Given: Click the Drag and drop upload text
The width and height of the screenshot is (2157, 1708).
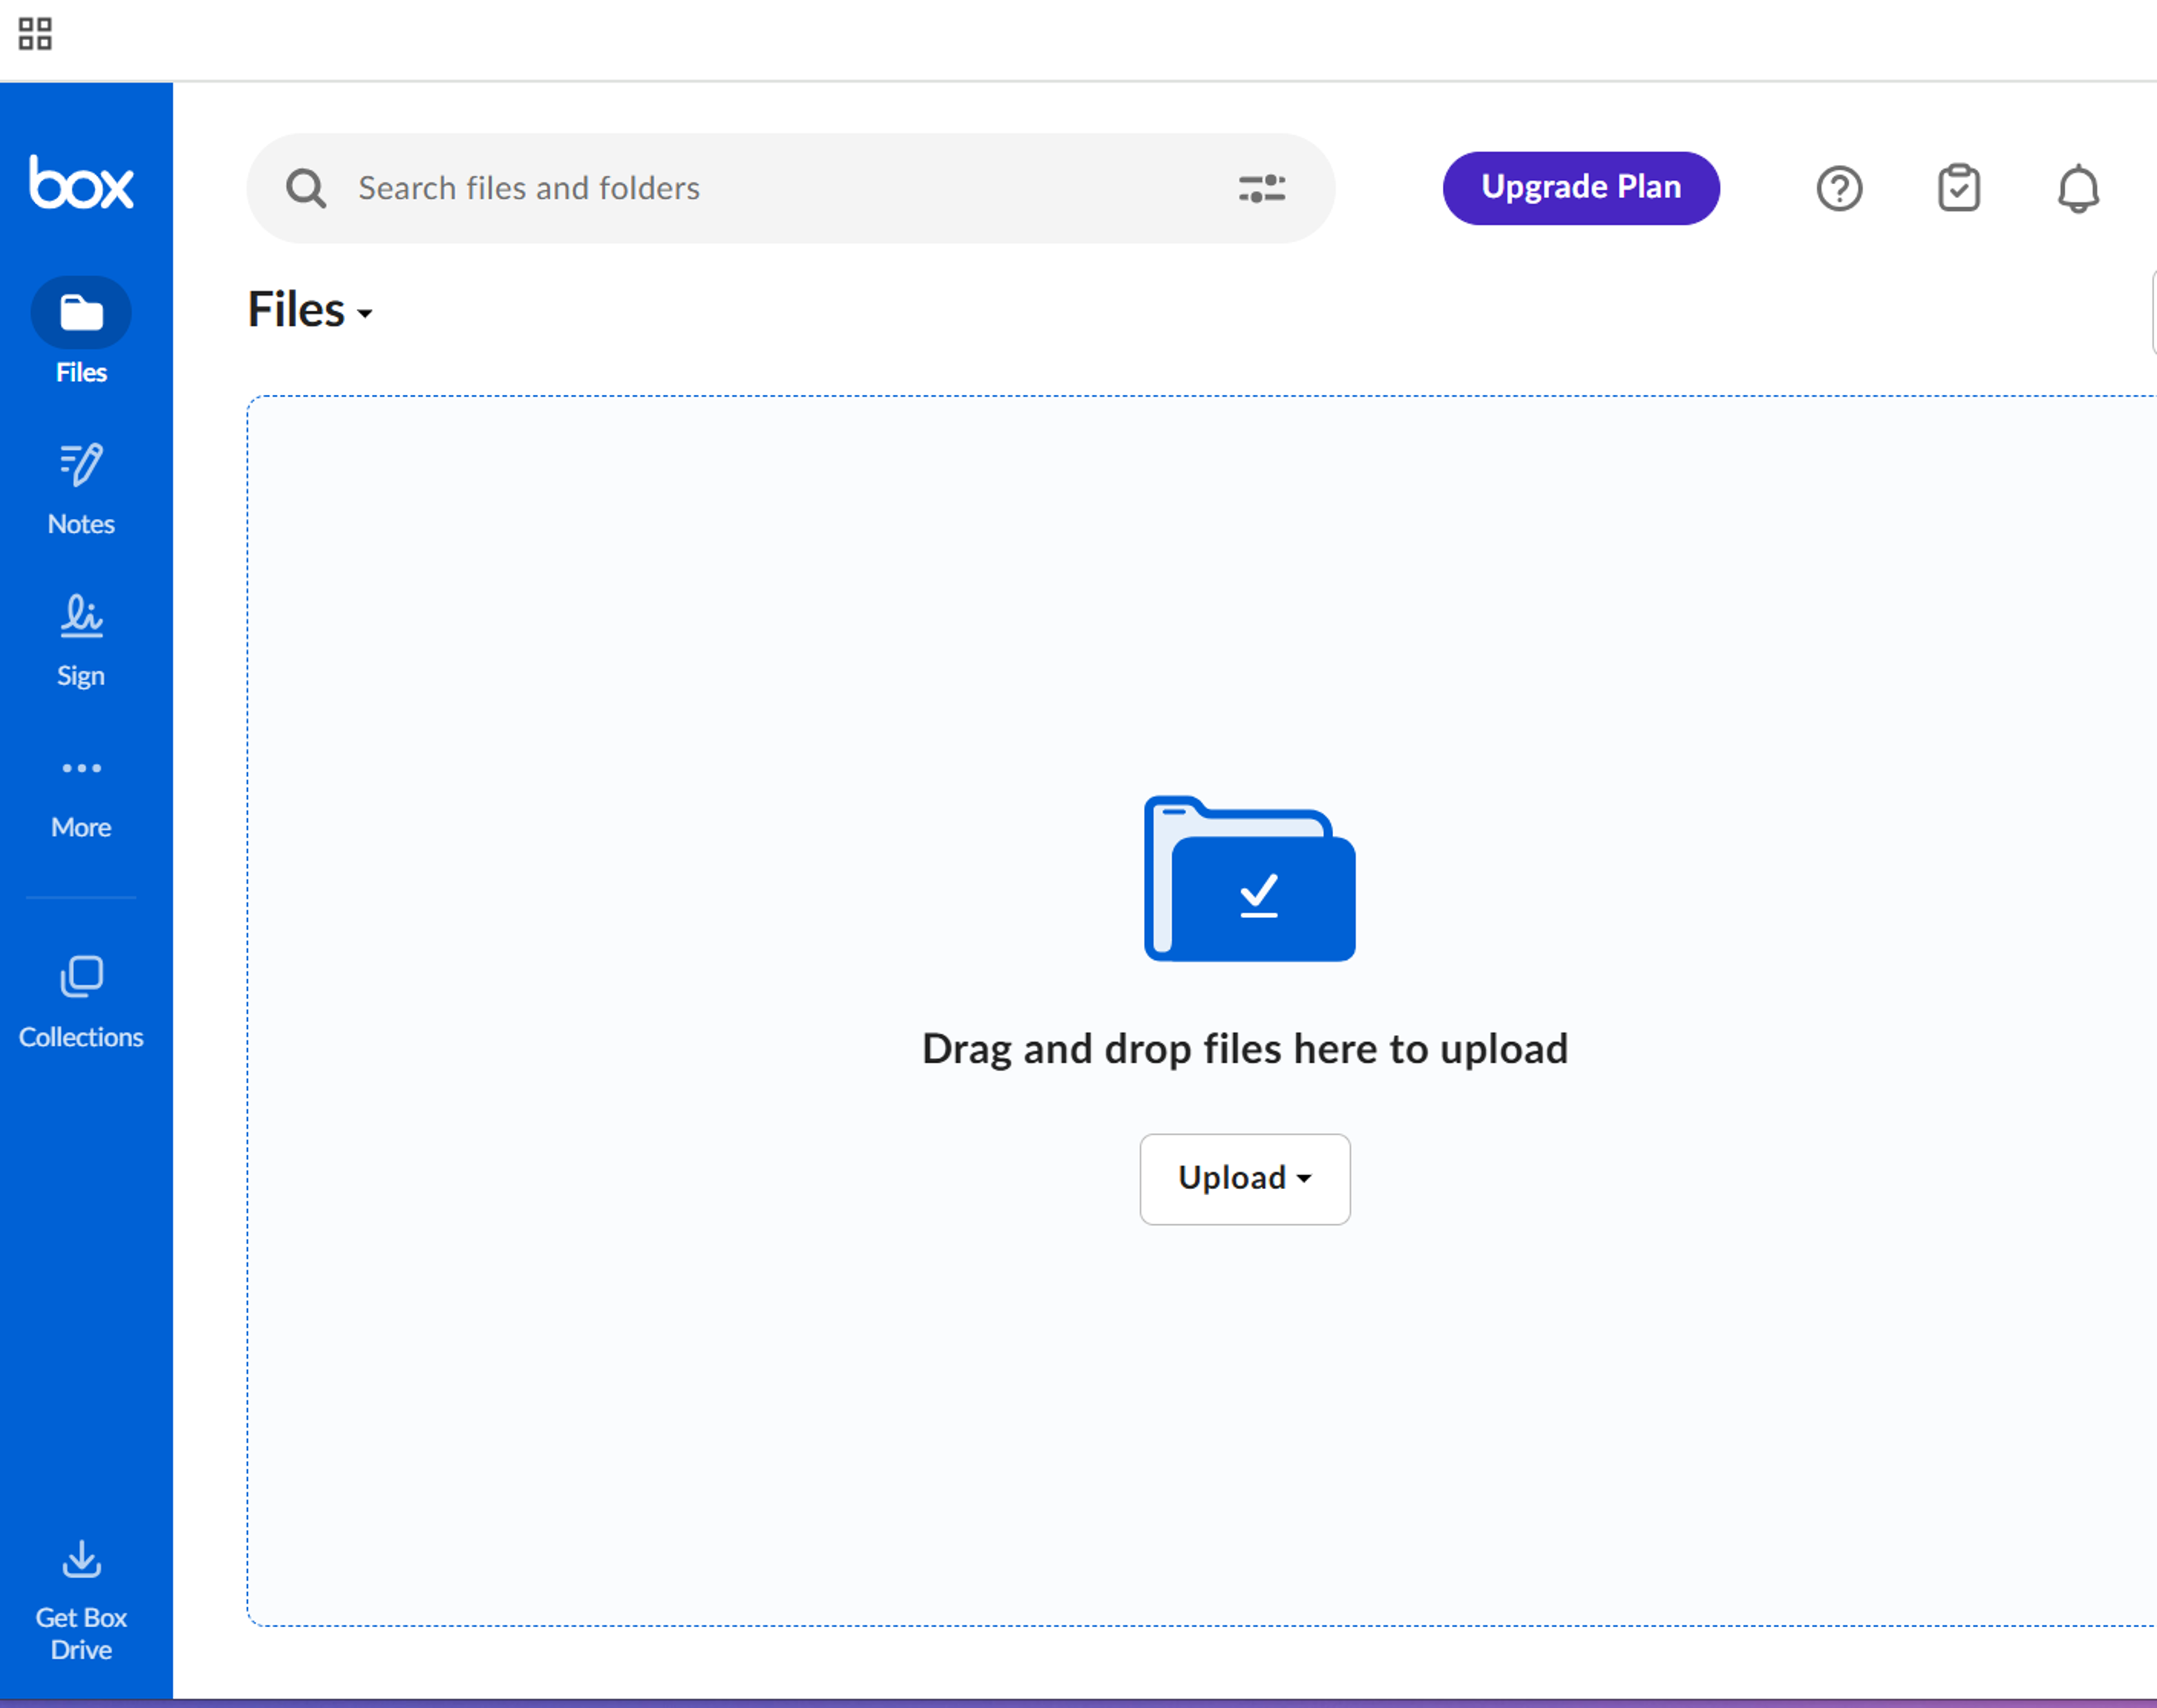Looking at the screenshot, I should tap(1244, 1049).
